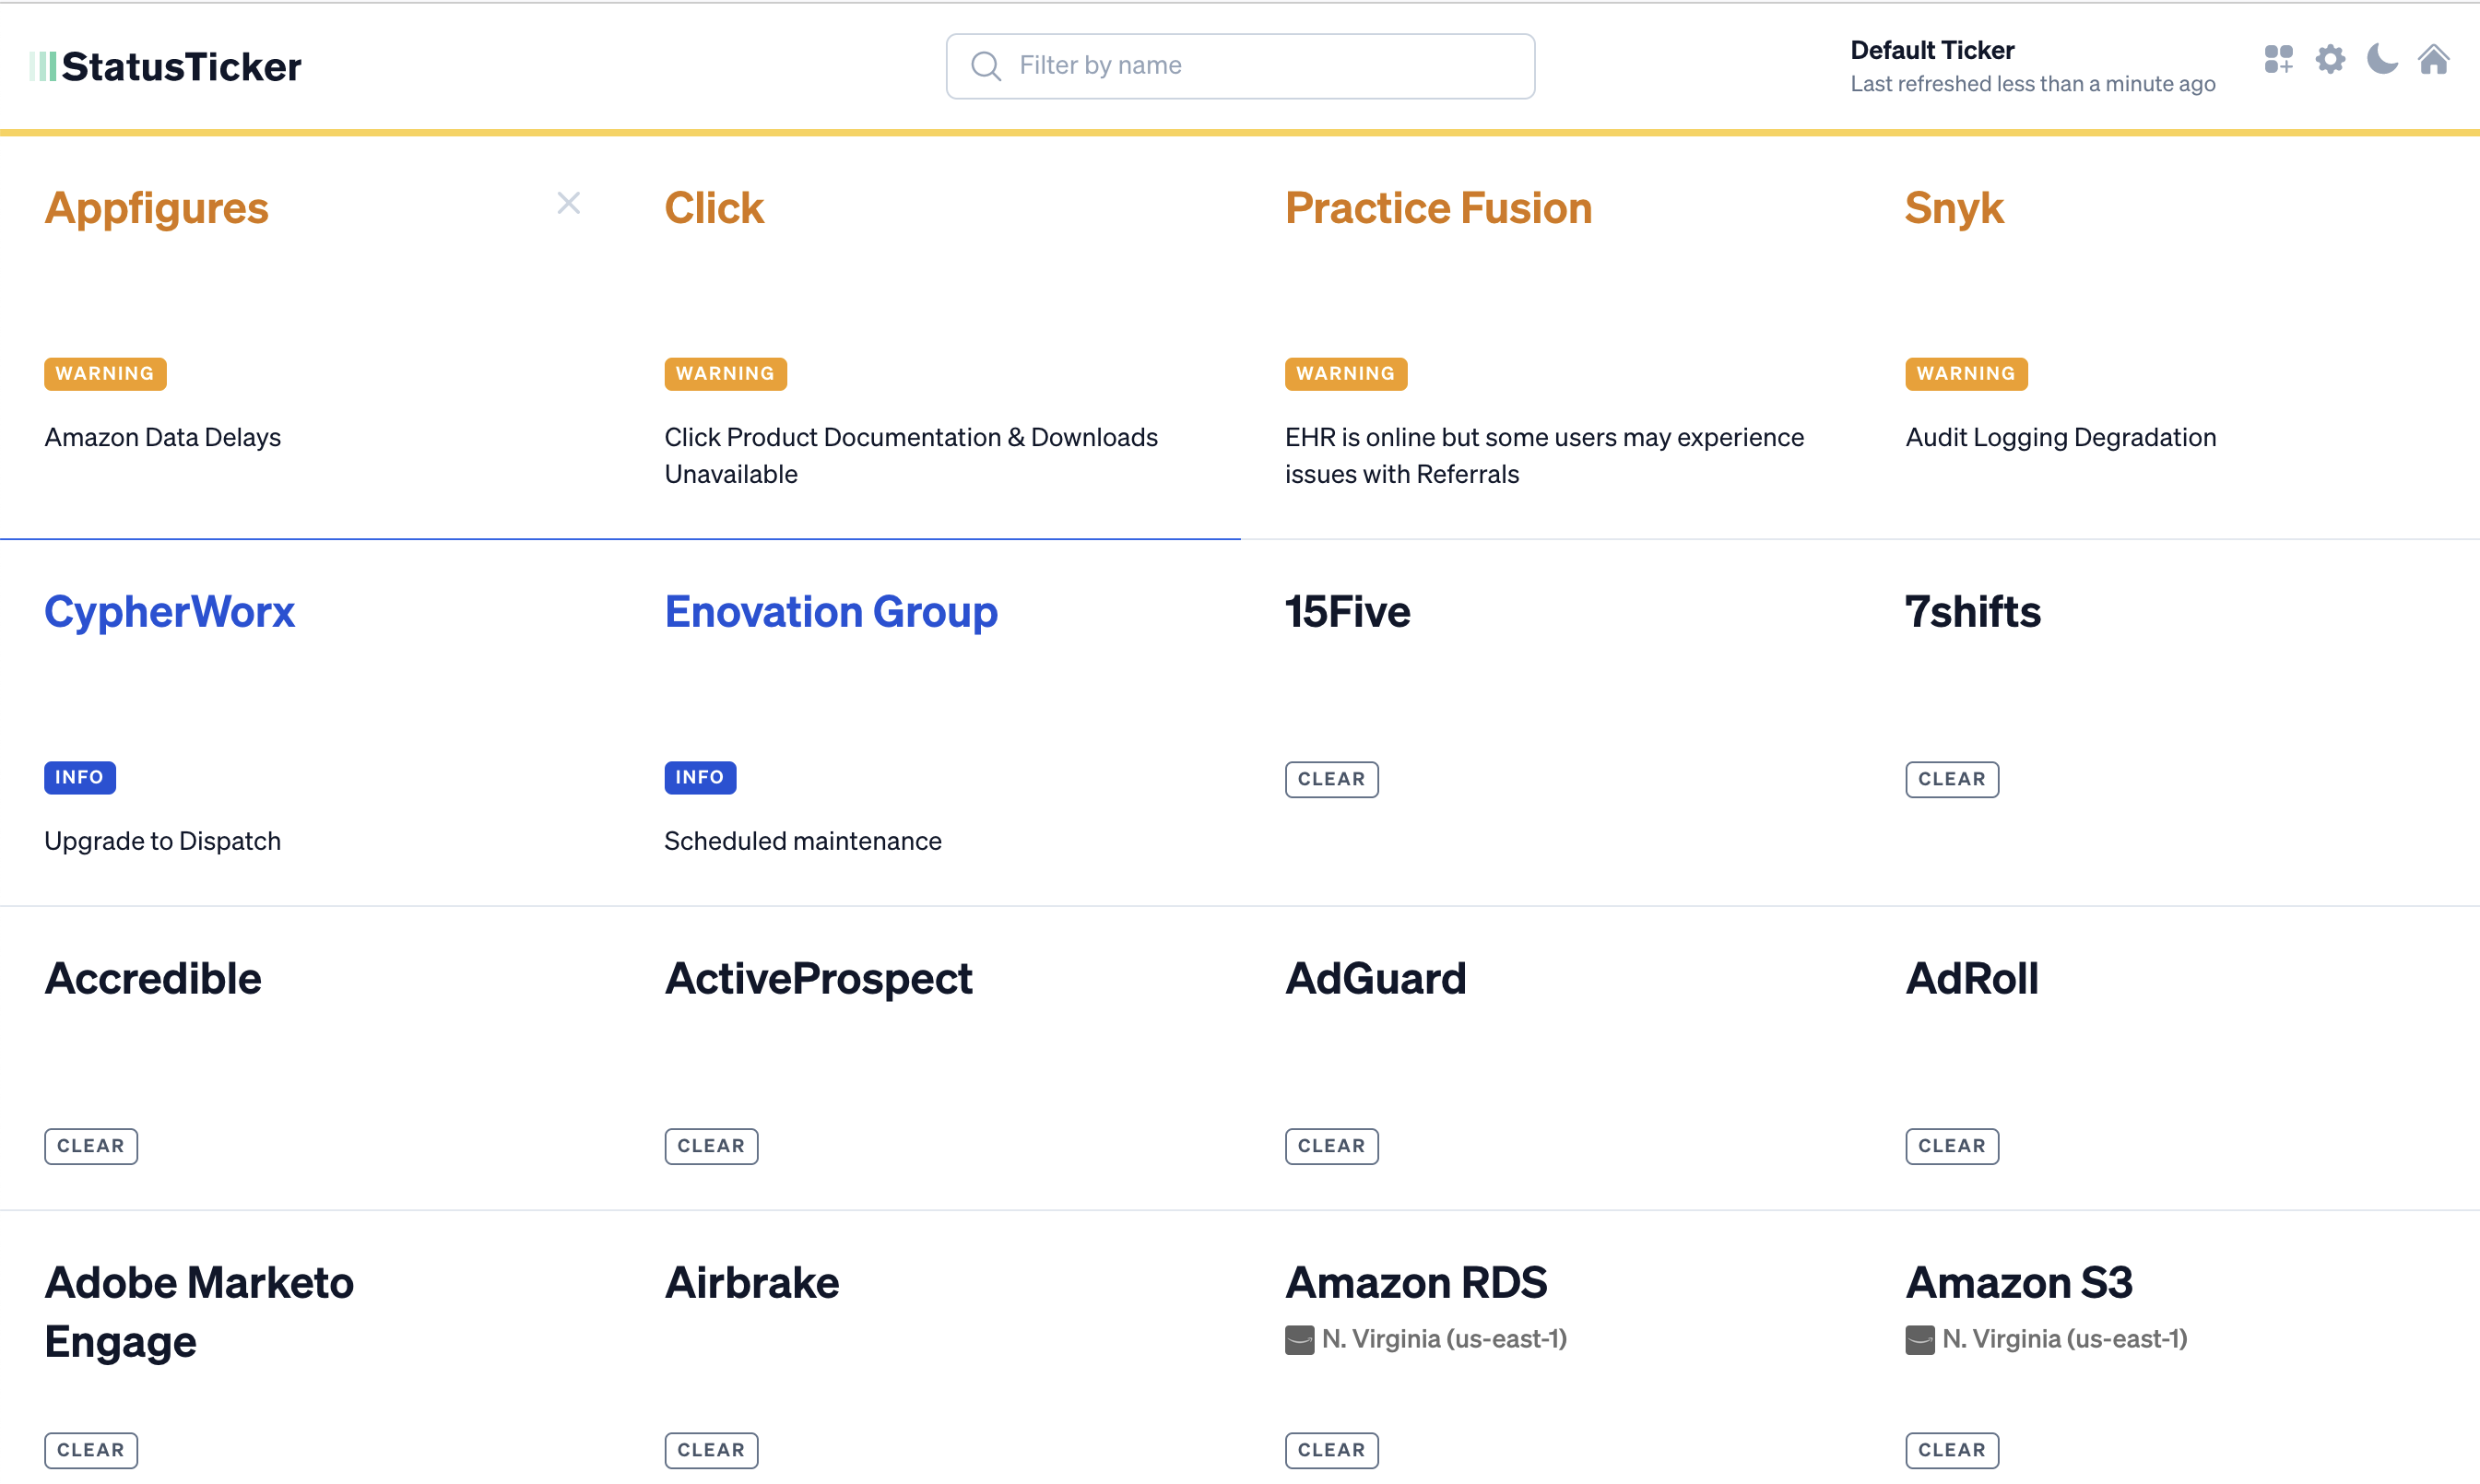Viewport: 2480px width, 1484px height.
Task: Click the Amazon RDS region icon
Action: pos(1299,1340)
